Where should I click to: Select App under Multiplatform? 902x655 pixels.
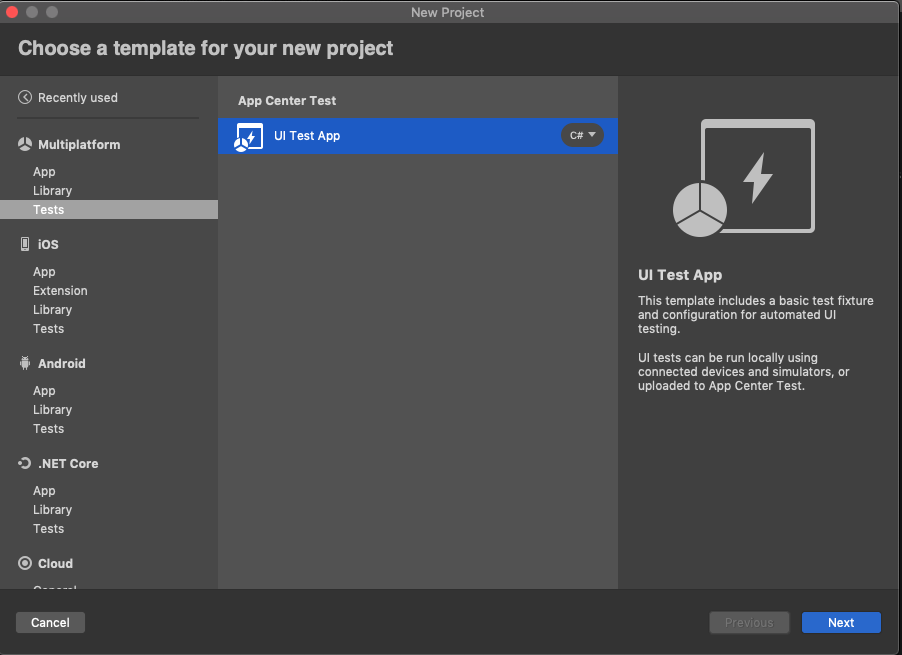[44, 171]
